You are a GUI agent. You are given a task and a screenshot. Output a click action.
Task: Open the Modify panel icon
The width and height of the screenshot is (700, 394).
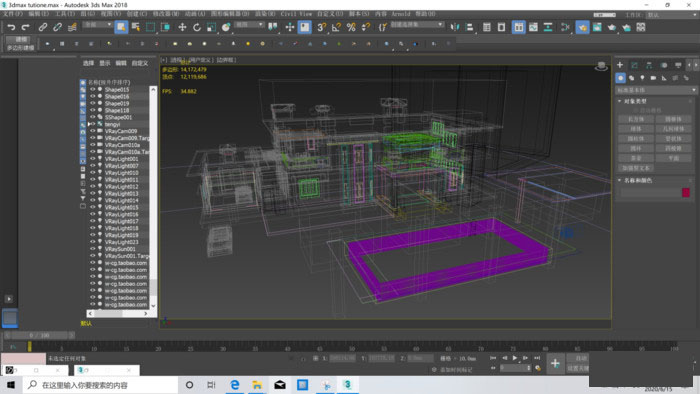[634, 65]
